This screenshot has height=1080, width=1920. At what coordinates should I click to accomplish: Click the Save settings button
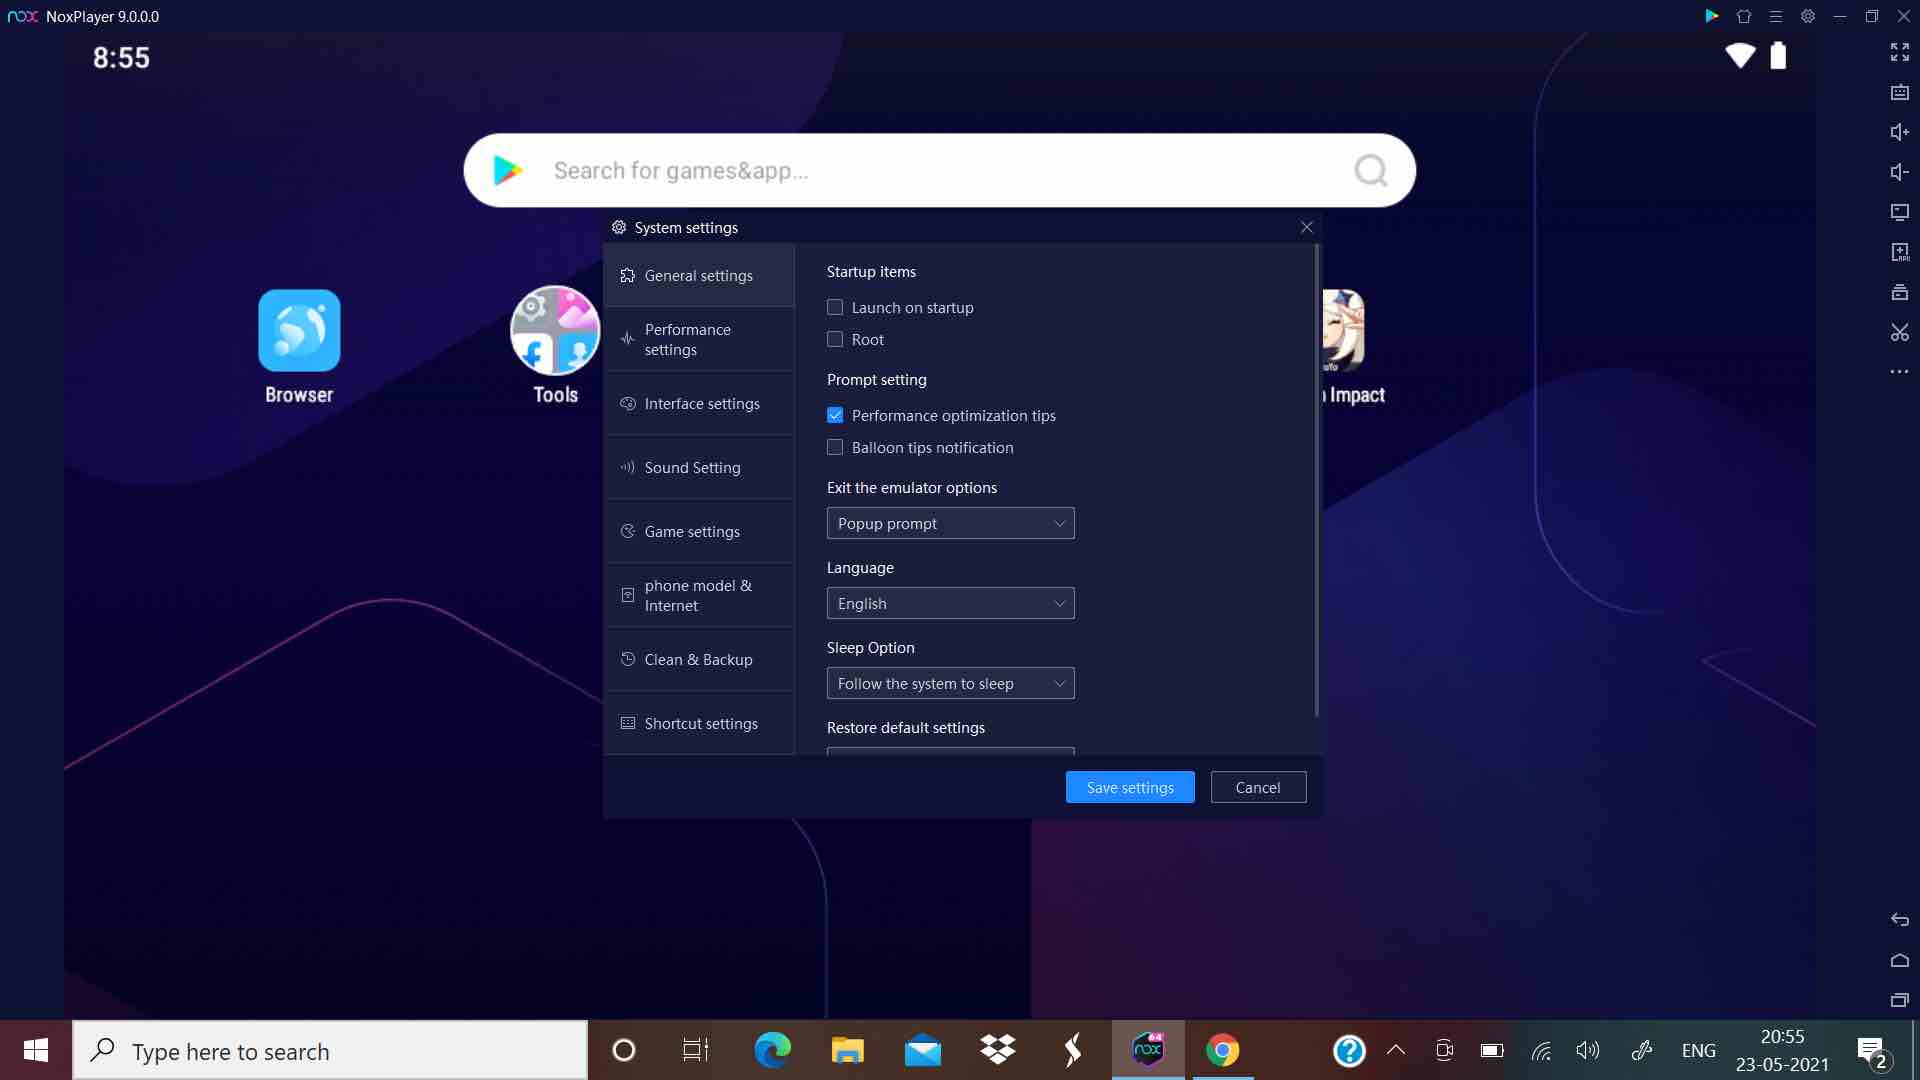[1130, 787]
